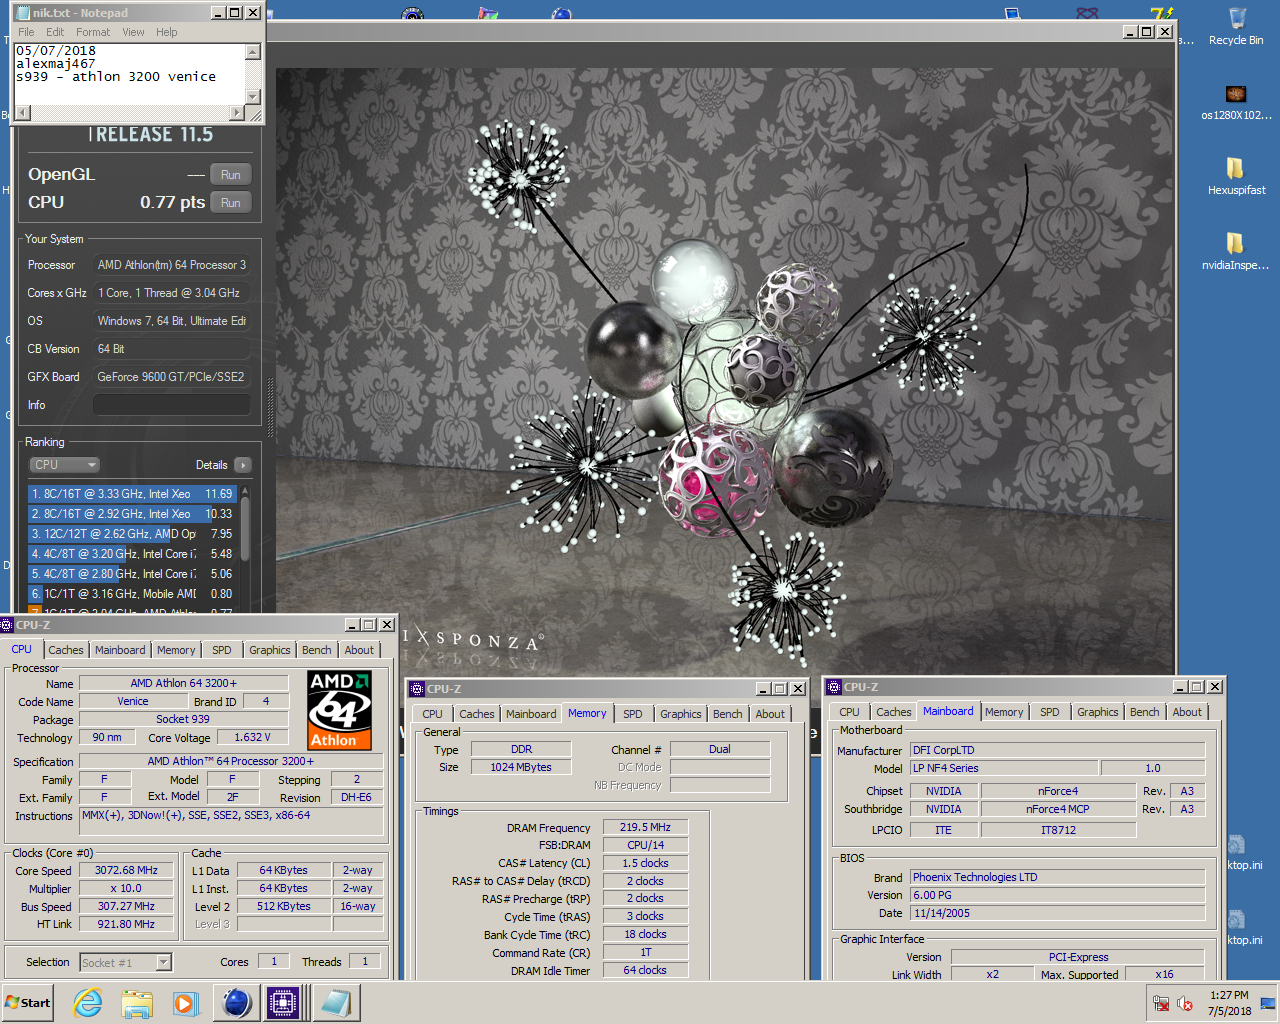The height and width of the screenshot is (1024, 1280).
Task: Switch to Mainboard tab in CPU-Z processor window
Action: click(x=120, y=650)
